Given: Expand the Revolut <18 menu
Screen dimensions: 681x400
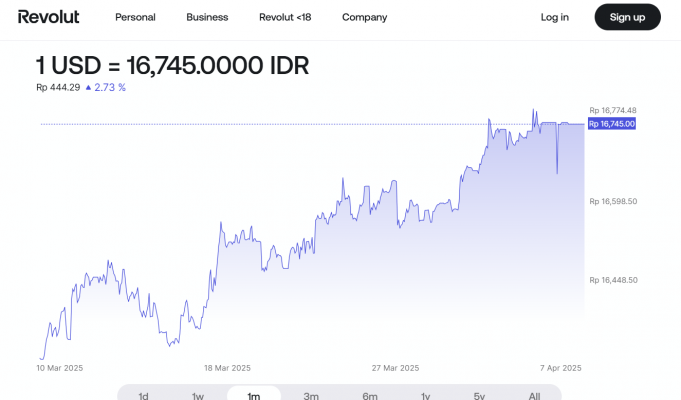Looking at the screenshot, I should [x=285, y=17].
